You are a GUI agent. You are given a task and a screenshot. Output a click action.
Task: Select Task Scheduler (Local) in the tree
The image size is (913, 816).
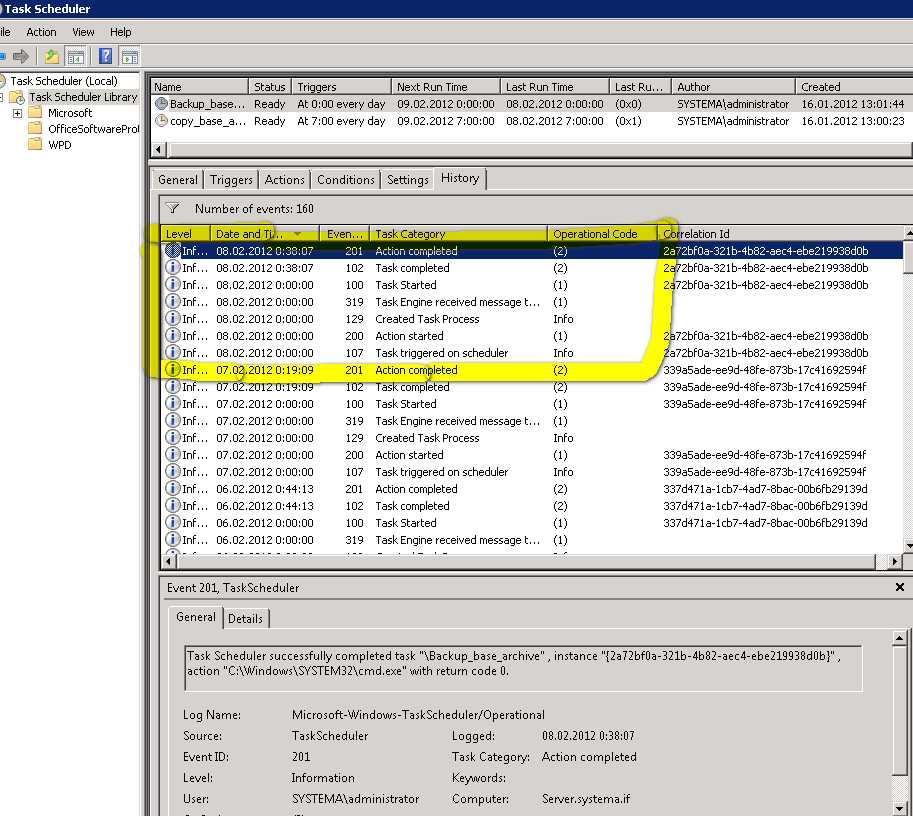point(64,81)
